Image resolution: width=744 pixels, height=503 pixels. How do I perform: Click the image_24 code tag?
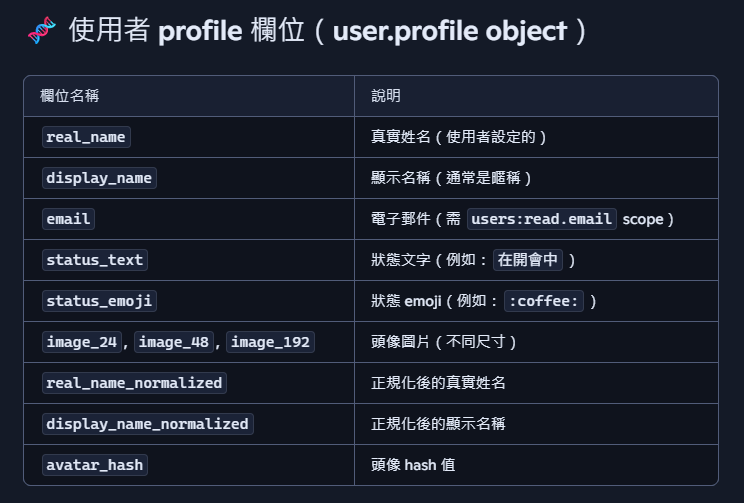[82, 342]
